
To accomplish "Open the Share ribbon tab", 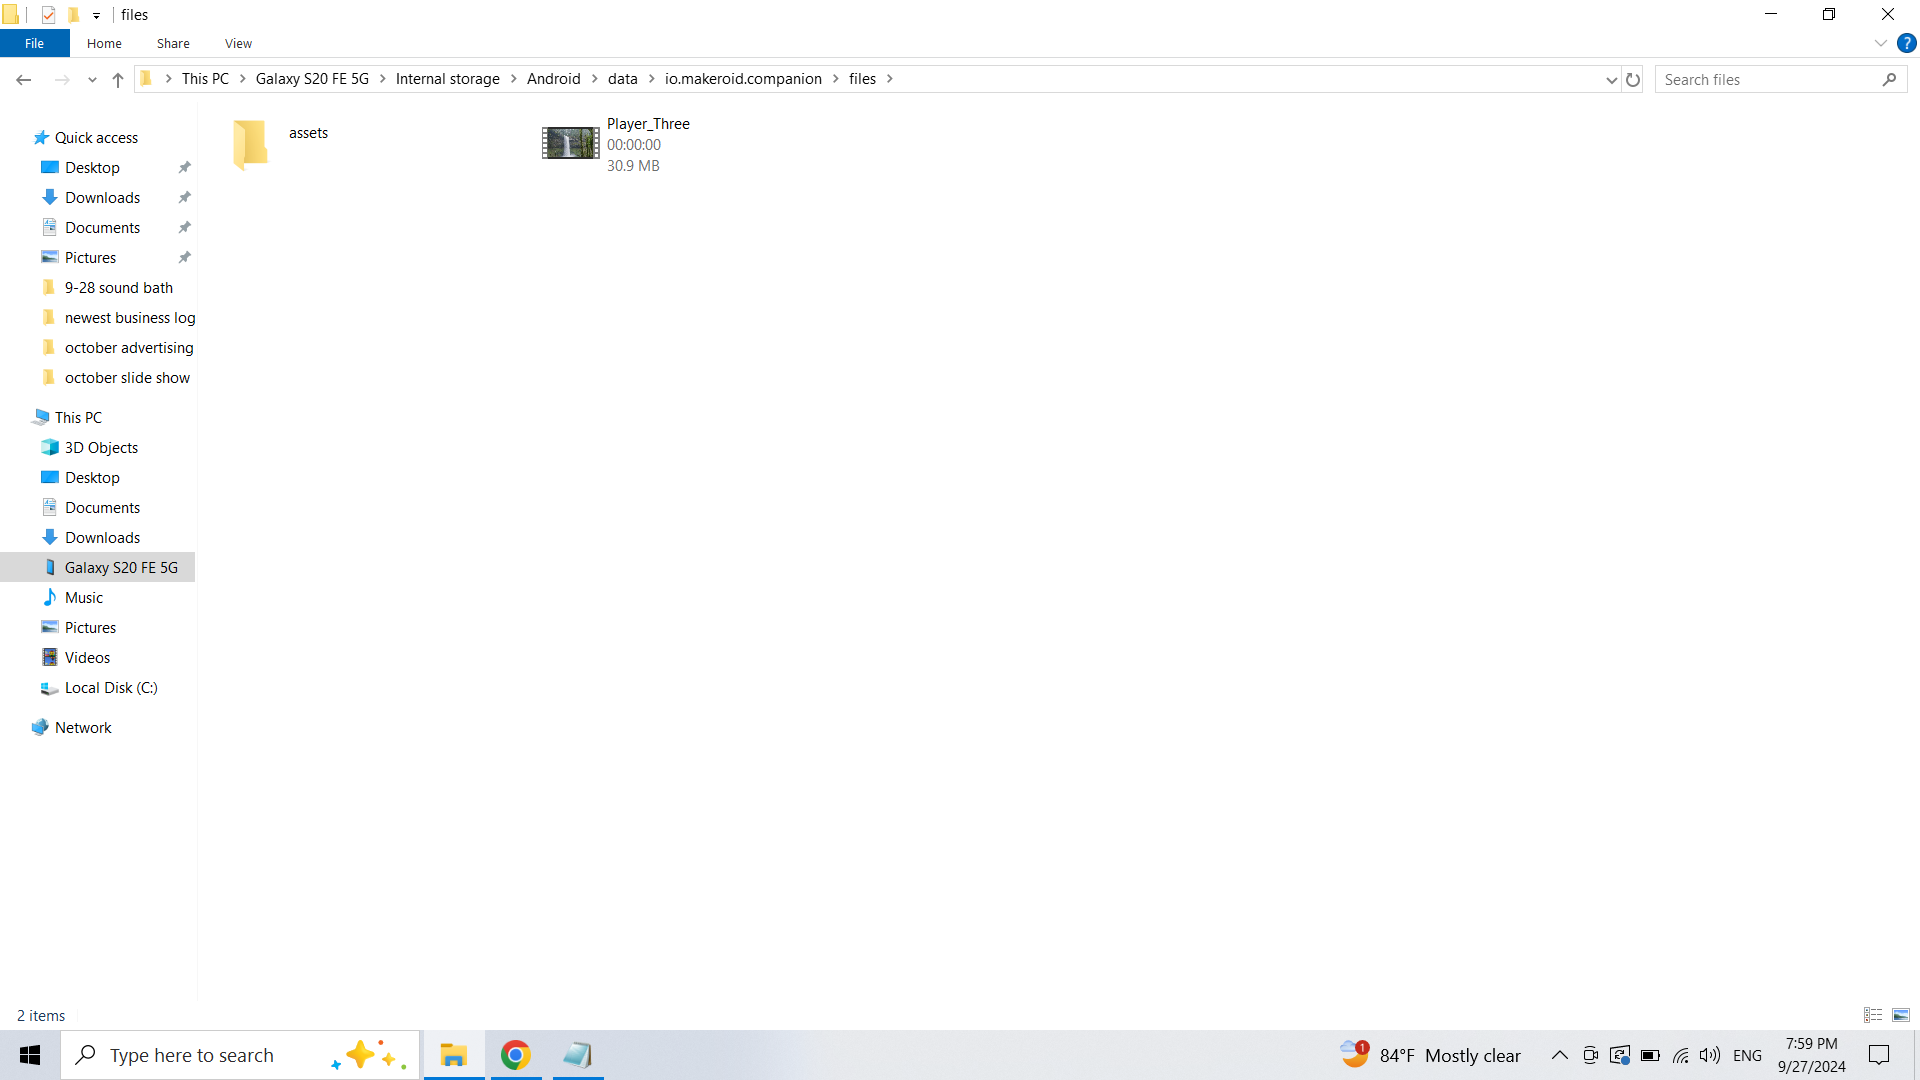I will [173, 43].
